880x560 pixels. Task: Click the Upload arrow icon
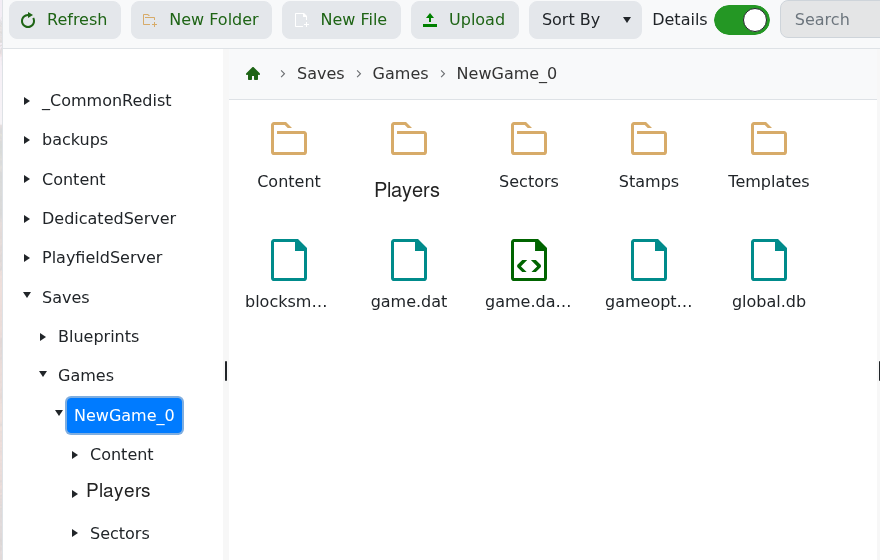point(430,20)
